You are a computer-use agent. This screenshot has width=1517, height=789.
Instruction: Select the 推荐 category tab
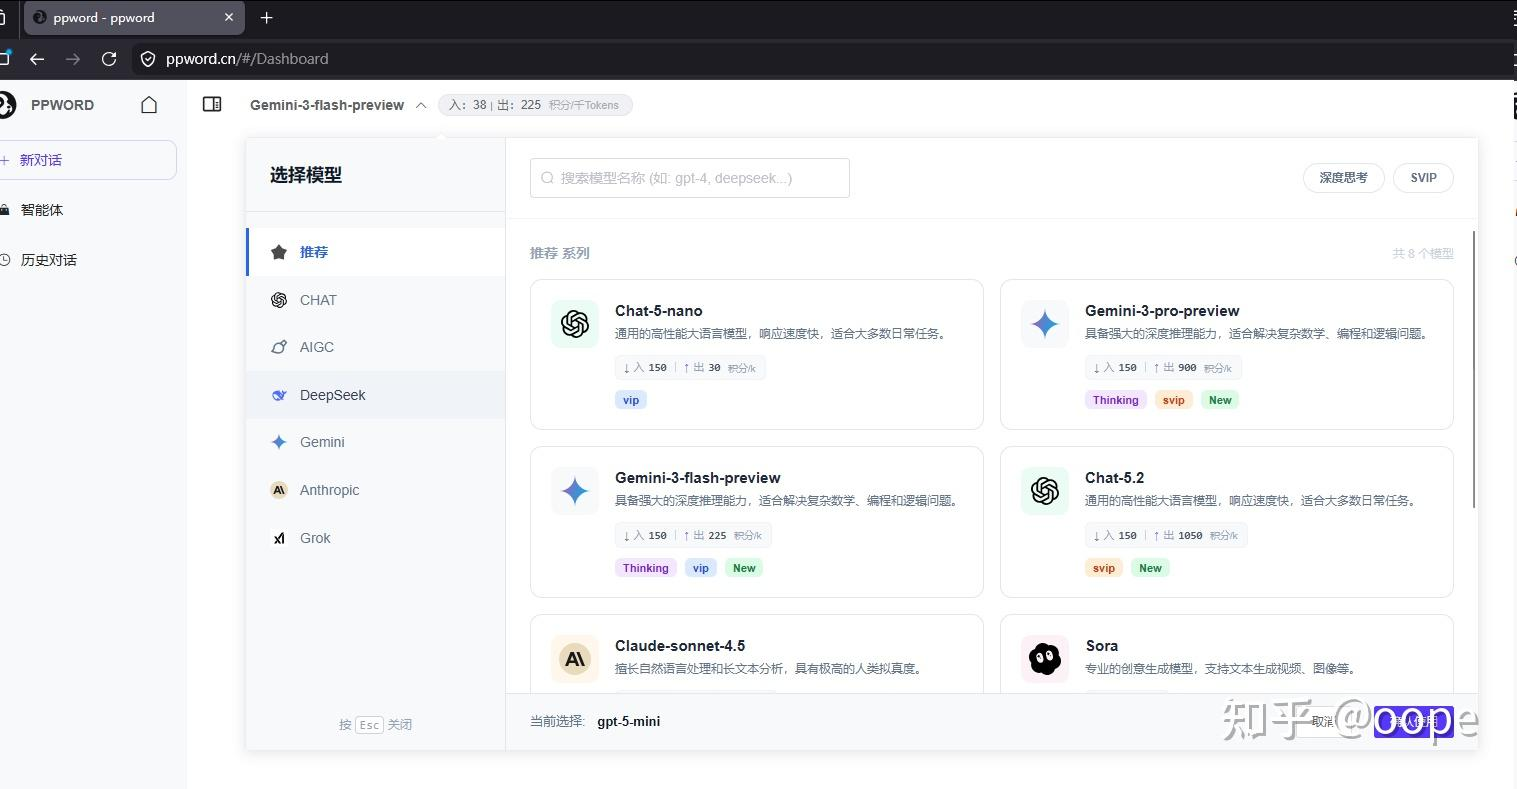coord(376,252)
